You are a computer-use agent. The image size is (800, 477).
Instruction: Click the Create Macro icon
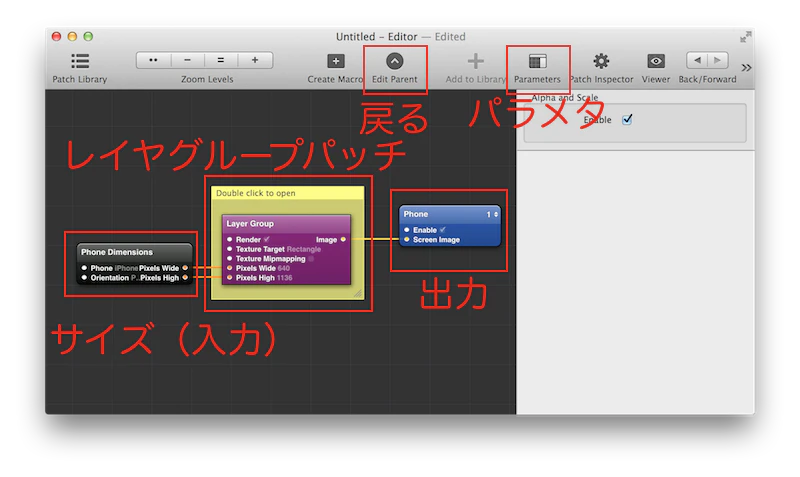point(336,61)
